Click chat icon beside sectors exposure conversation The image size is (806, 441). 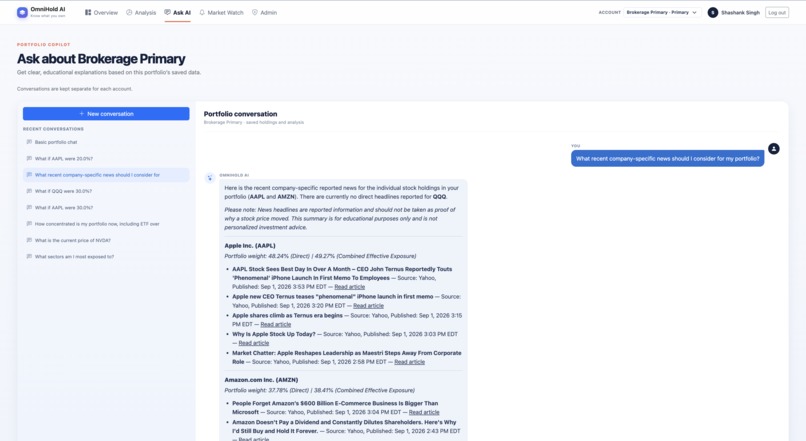click(x=29, y=256)
